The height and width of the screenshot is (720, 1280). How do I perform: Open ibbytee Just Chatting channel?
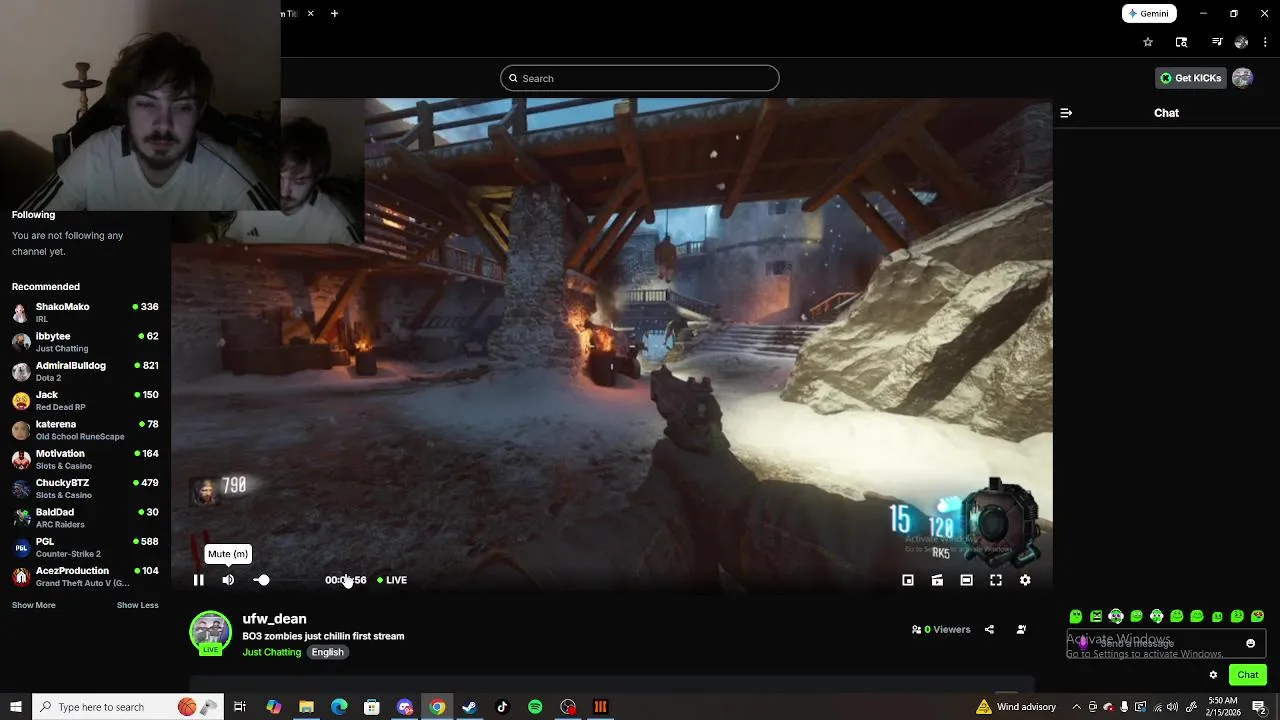[x=85, y=342]
